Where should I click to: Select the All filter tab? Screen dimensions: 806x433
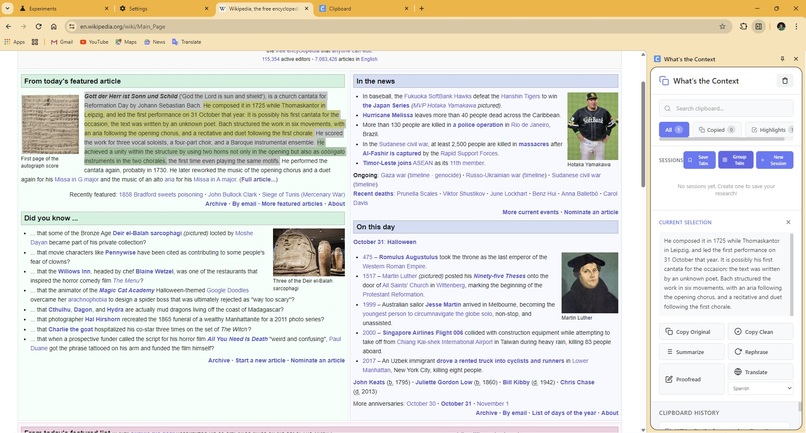click(x=673, y=130)
